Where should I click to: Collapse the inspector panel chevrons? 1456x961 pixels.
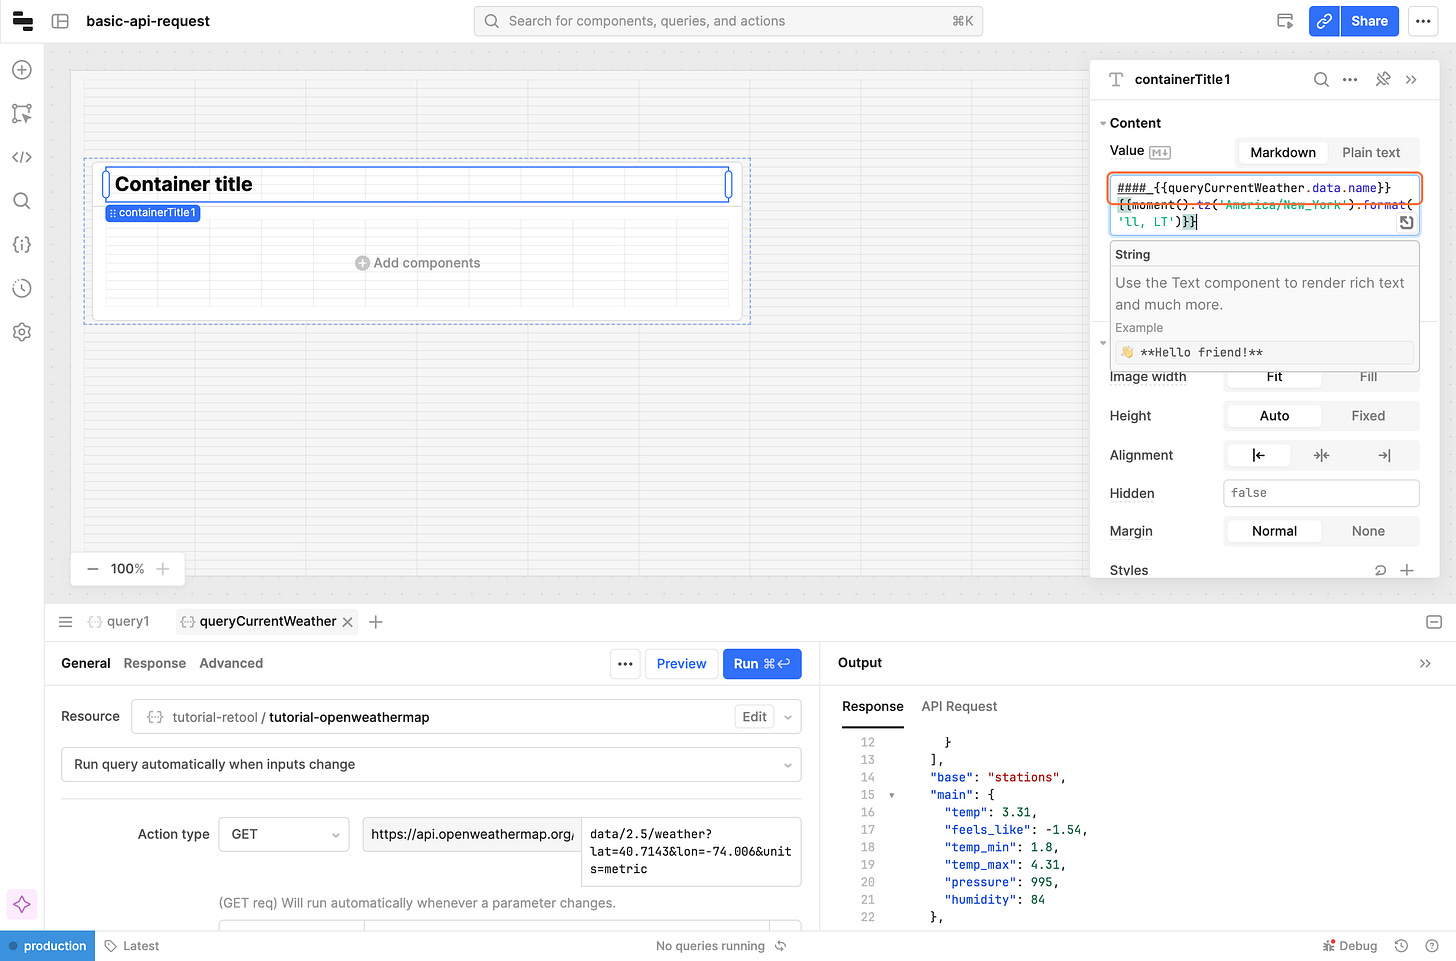[x=1411, y=80]
